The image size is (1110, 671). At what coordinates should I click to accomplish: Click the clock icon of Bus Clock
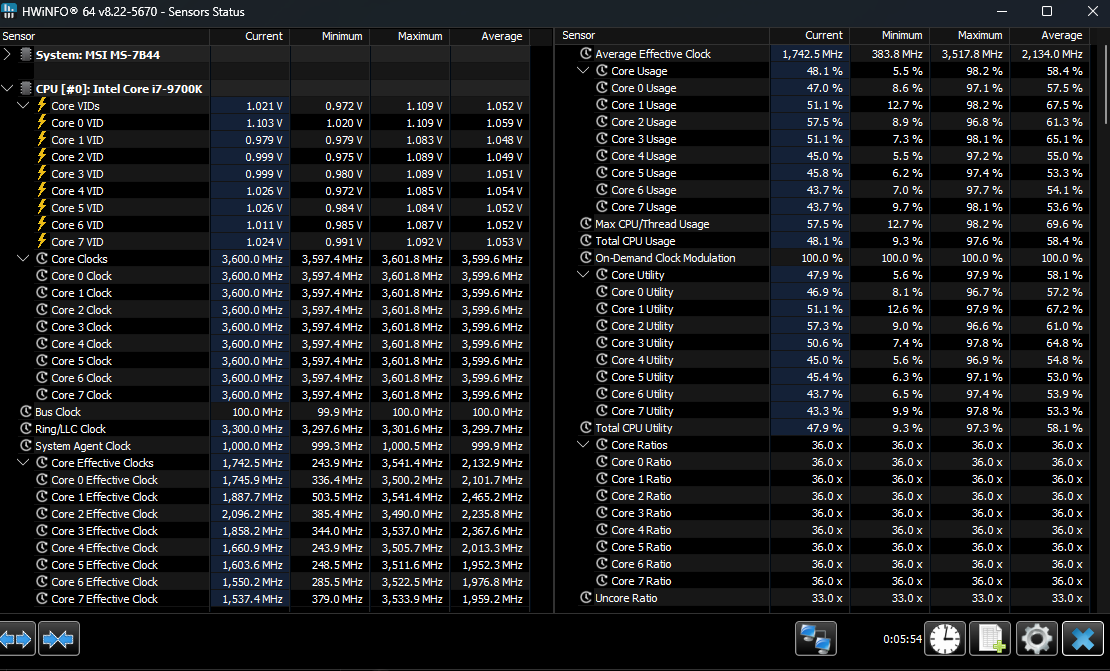[x=26, y=411]
